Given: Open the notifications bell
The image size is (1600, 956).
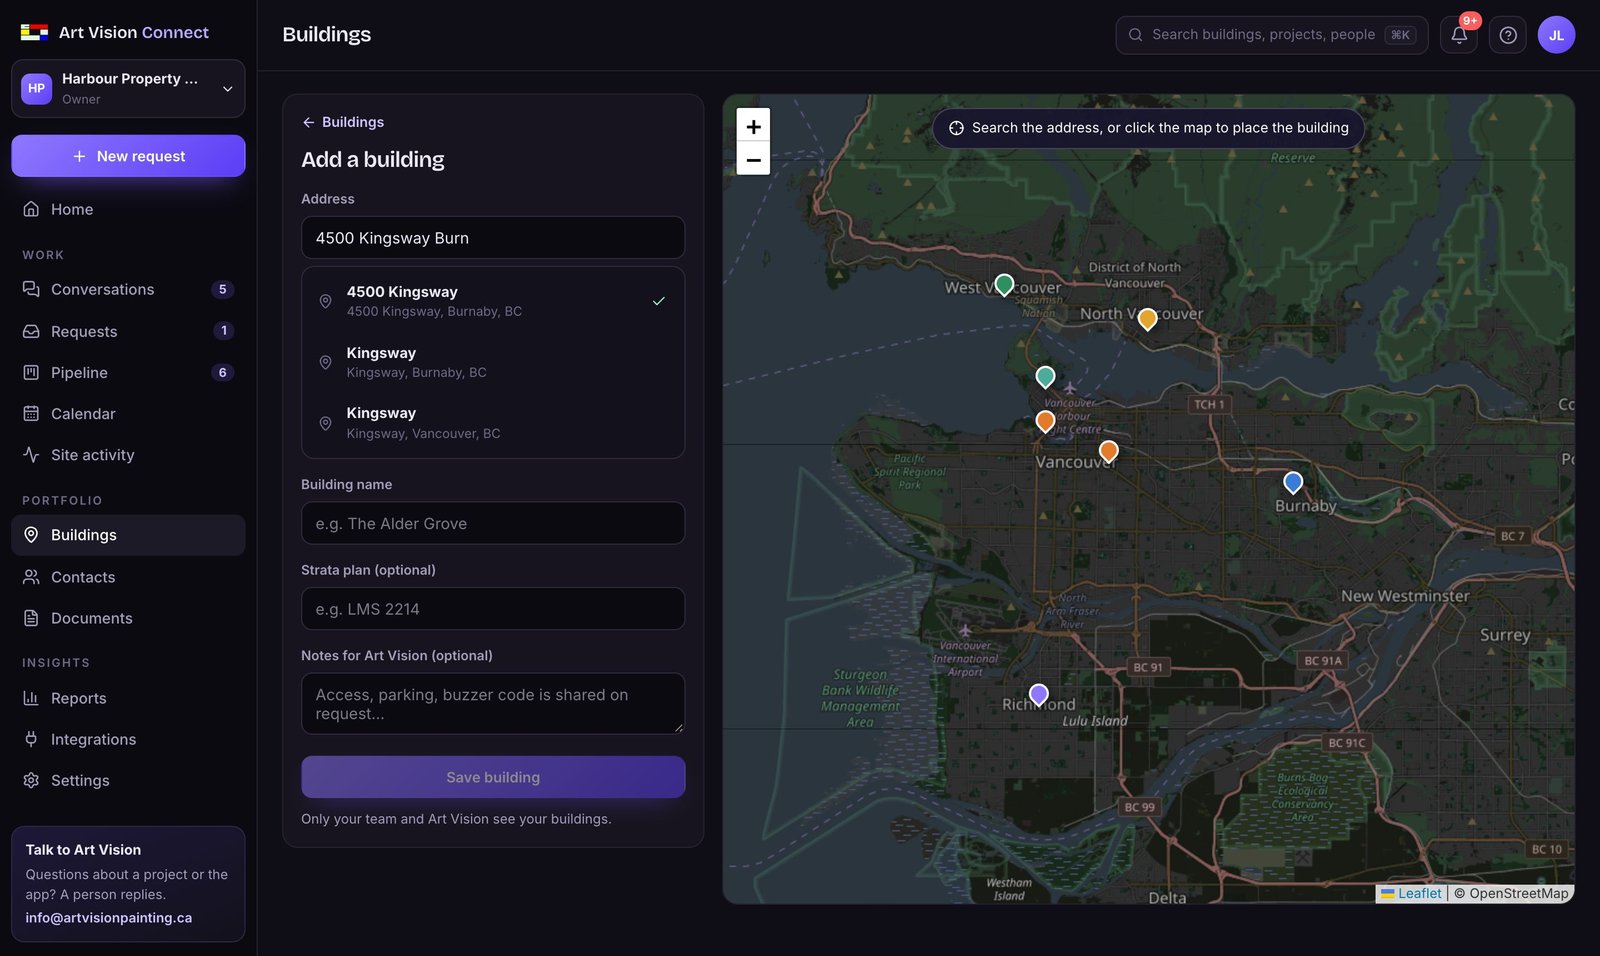Looking at the screenshot, I should pos(1459,35).
